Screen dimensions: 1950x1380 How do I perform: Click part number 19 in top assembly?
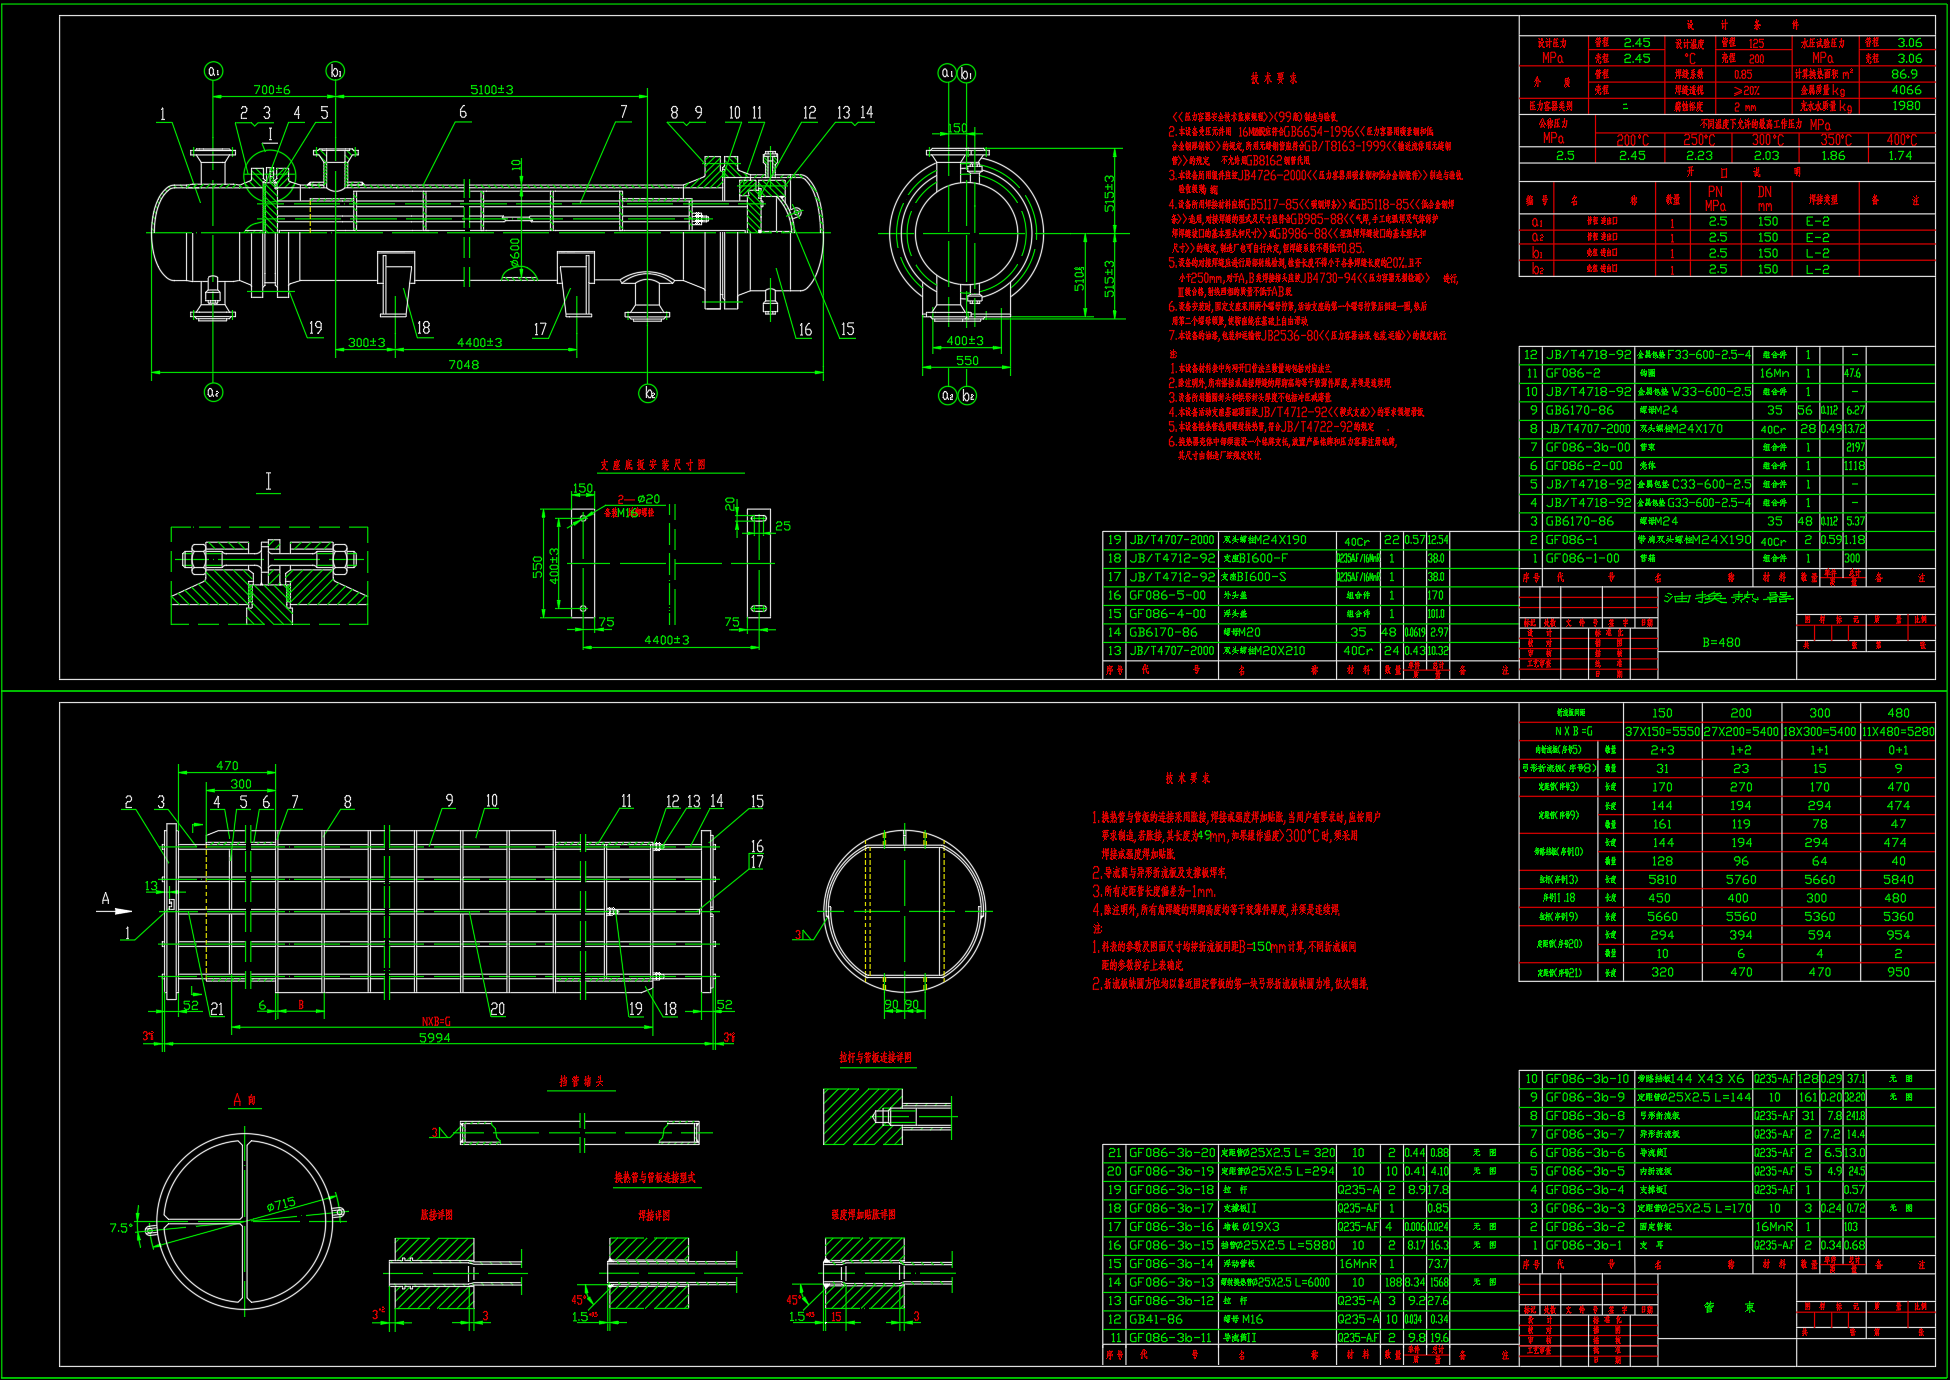coord(315,328)
